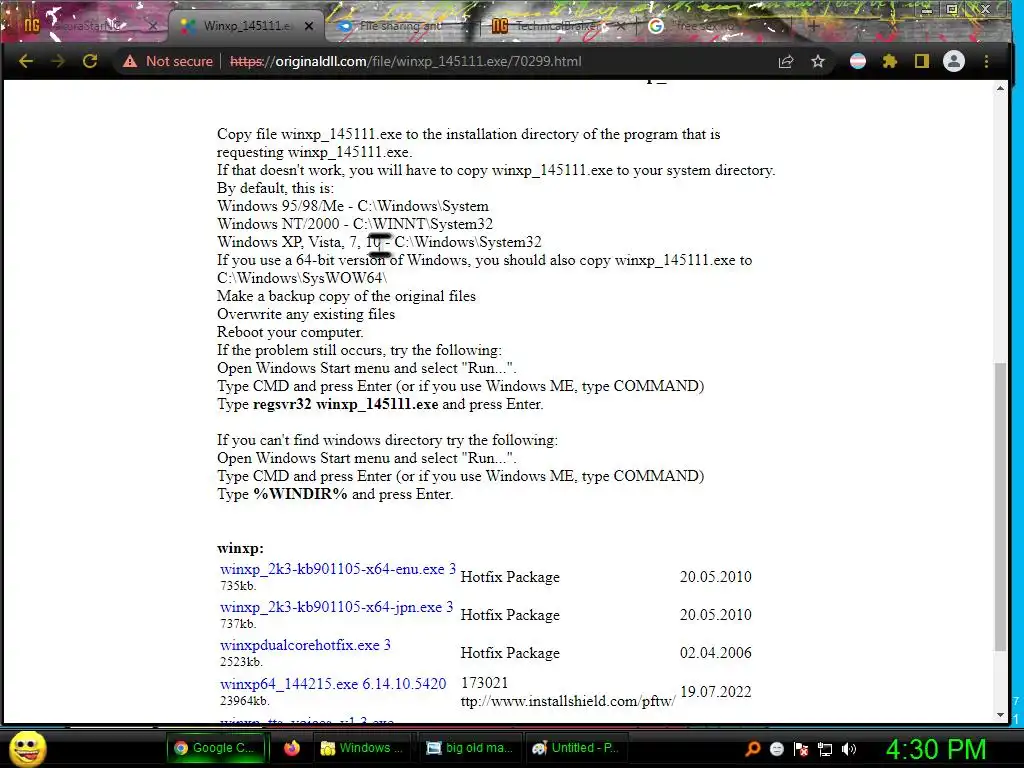This screenshot has height=768, width=1024.
Task: Reload the originaldll.com page
Action: click(90, 61)
